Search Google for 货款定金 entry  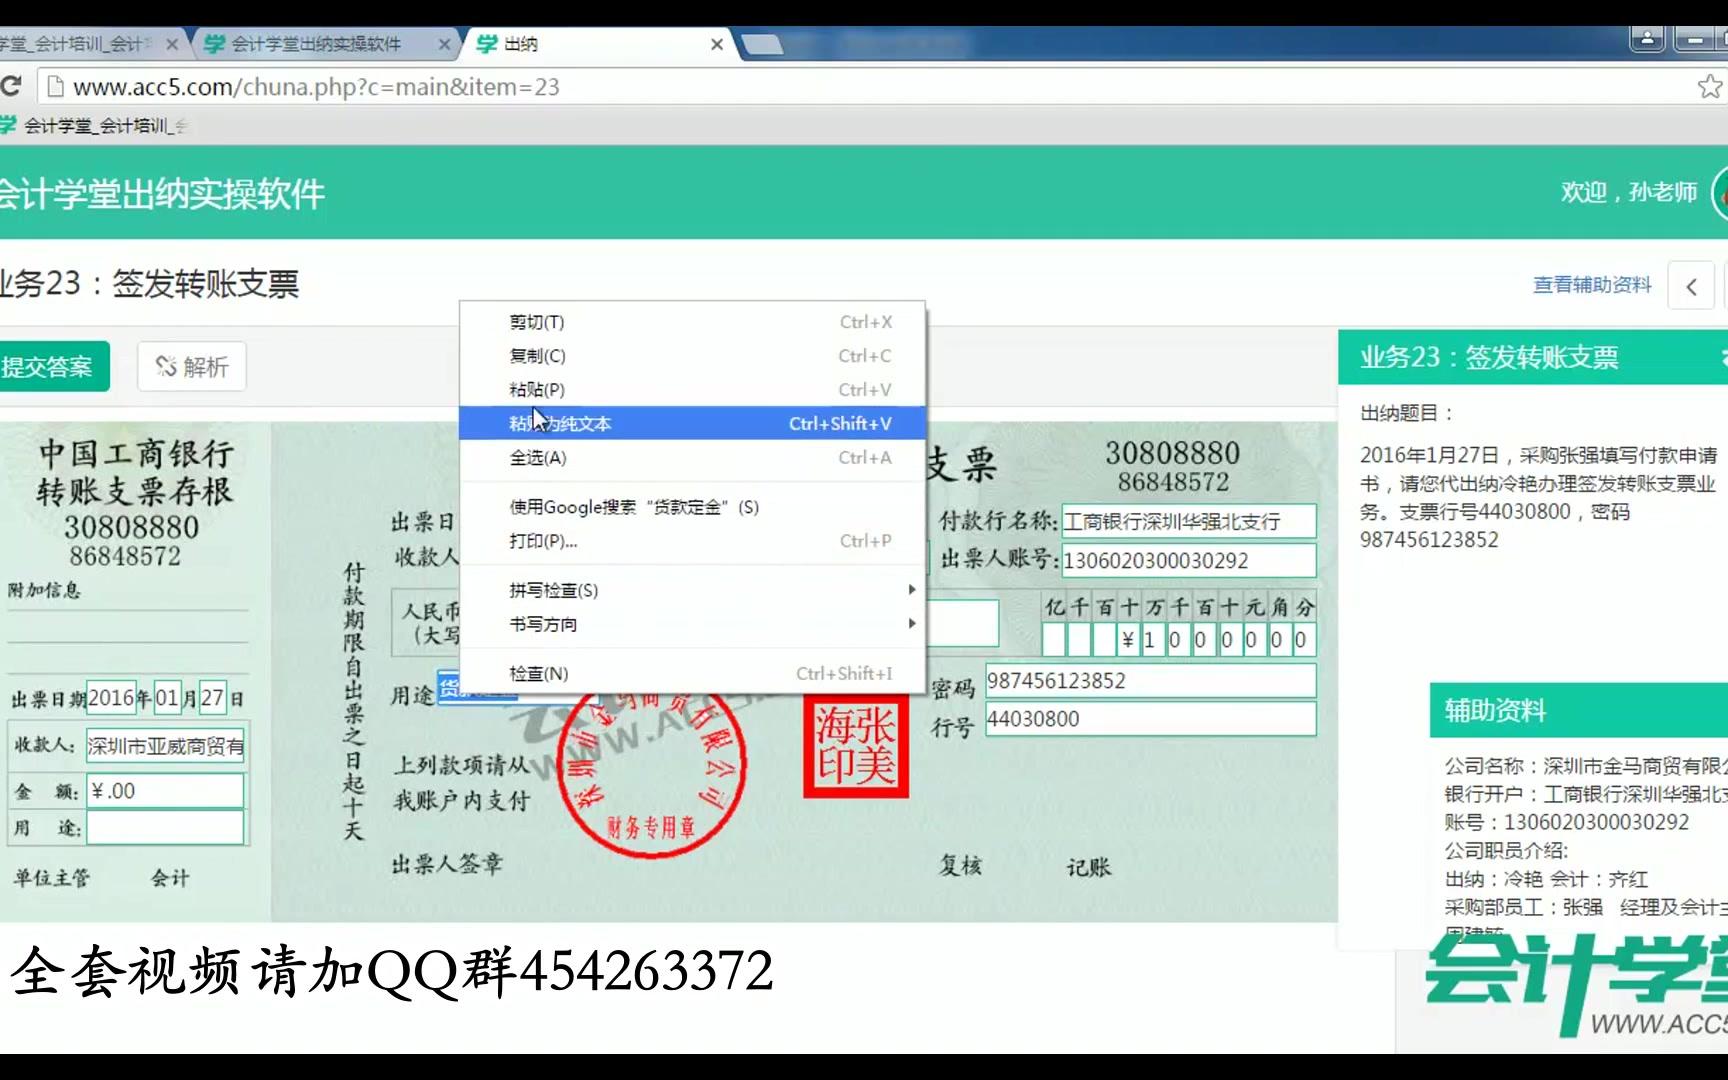pos(692,507)
